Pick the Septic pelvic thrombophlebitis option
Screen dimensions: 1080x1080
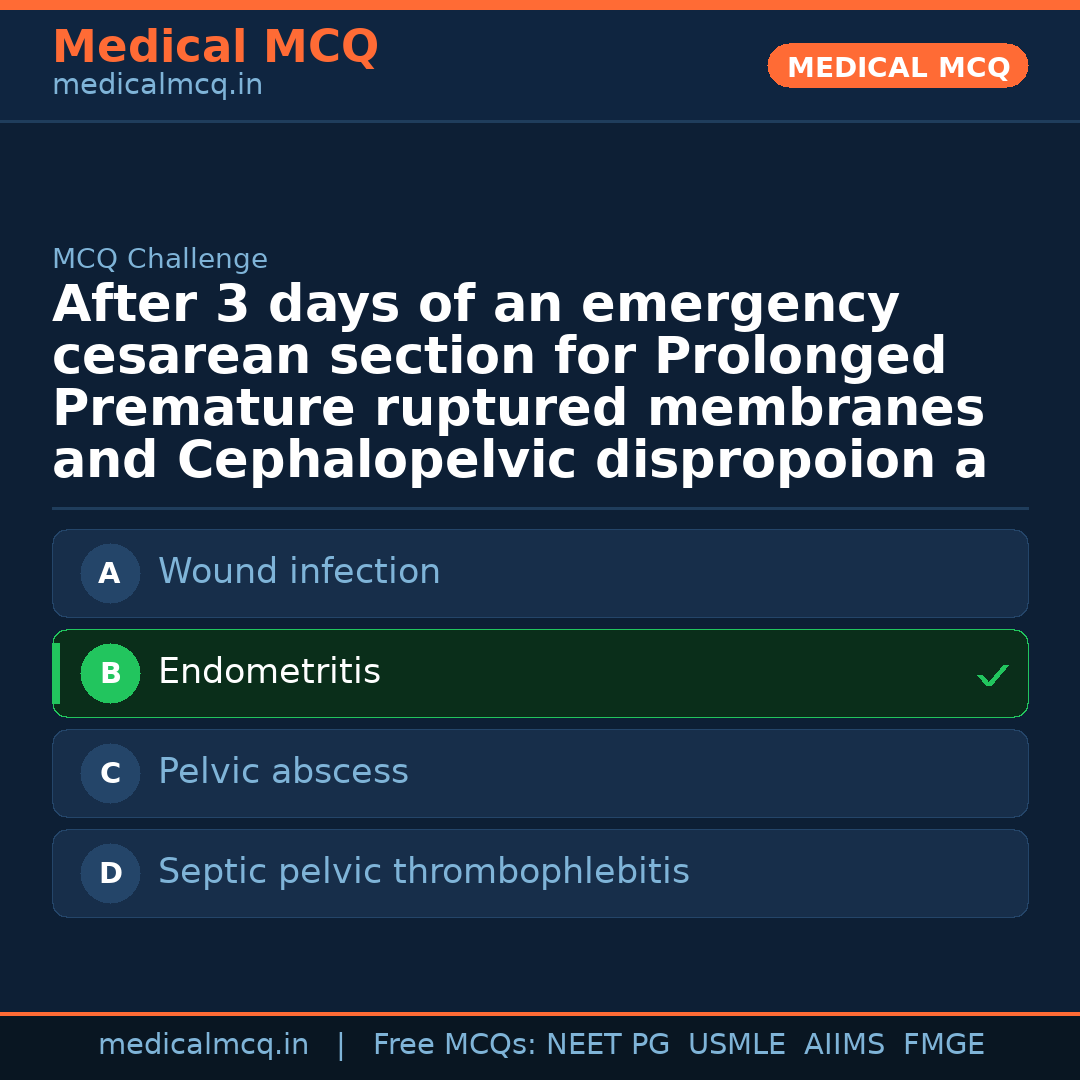coord(423,872)
